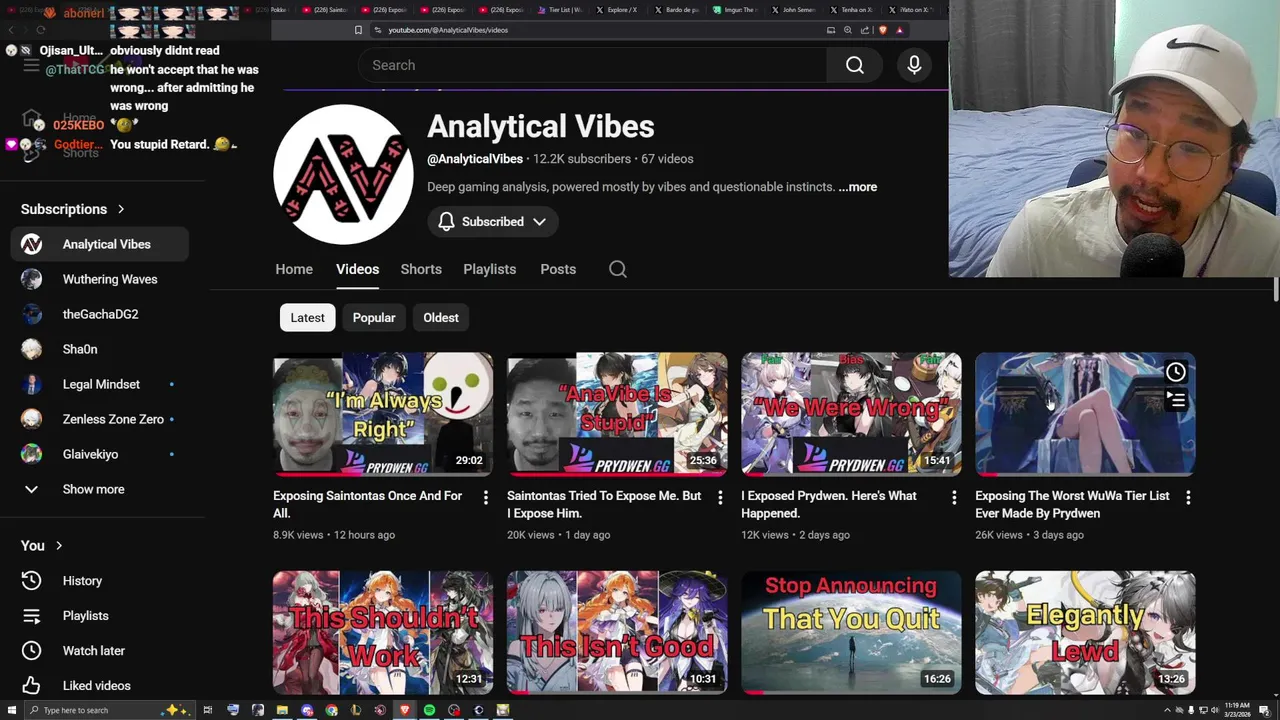Open more options for I Exposed Prydwen video
The width and height of the screenshot is (1280, 720).
tap(954, 497)
